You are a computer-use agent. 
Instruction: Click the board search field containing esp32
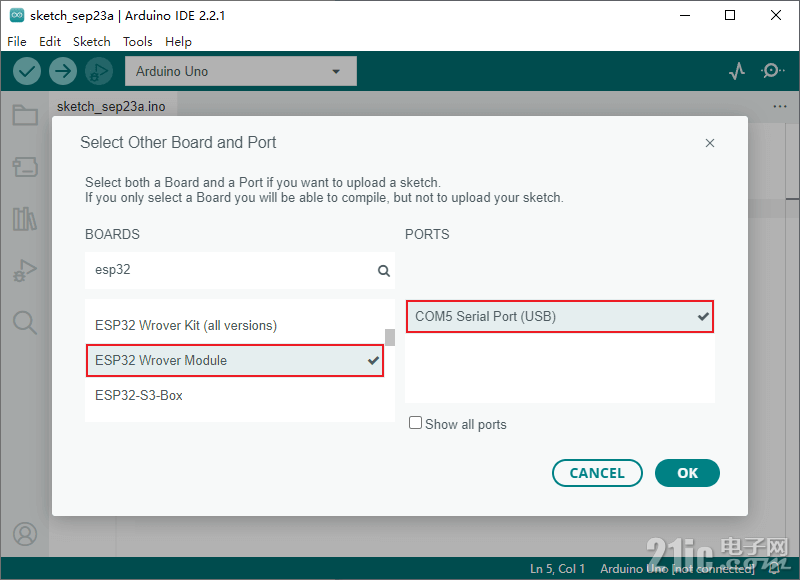[240, 270]
